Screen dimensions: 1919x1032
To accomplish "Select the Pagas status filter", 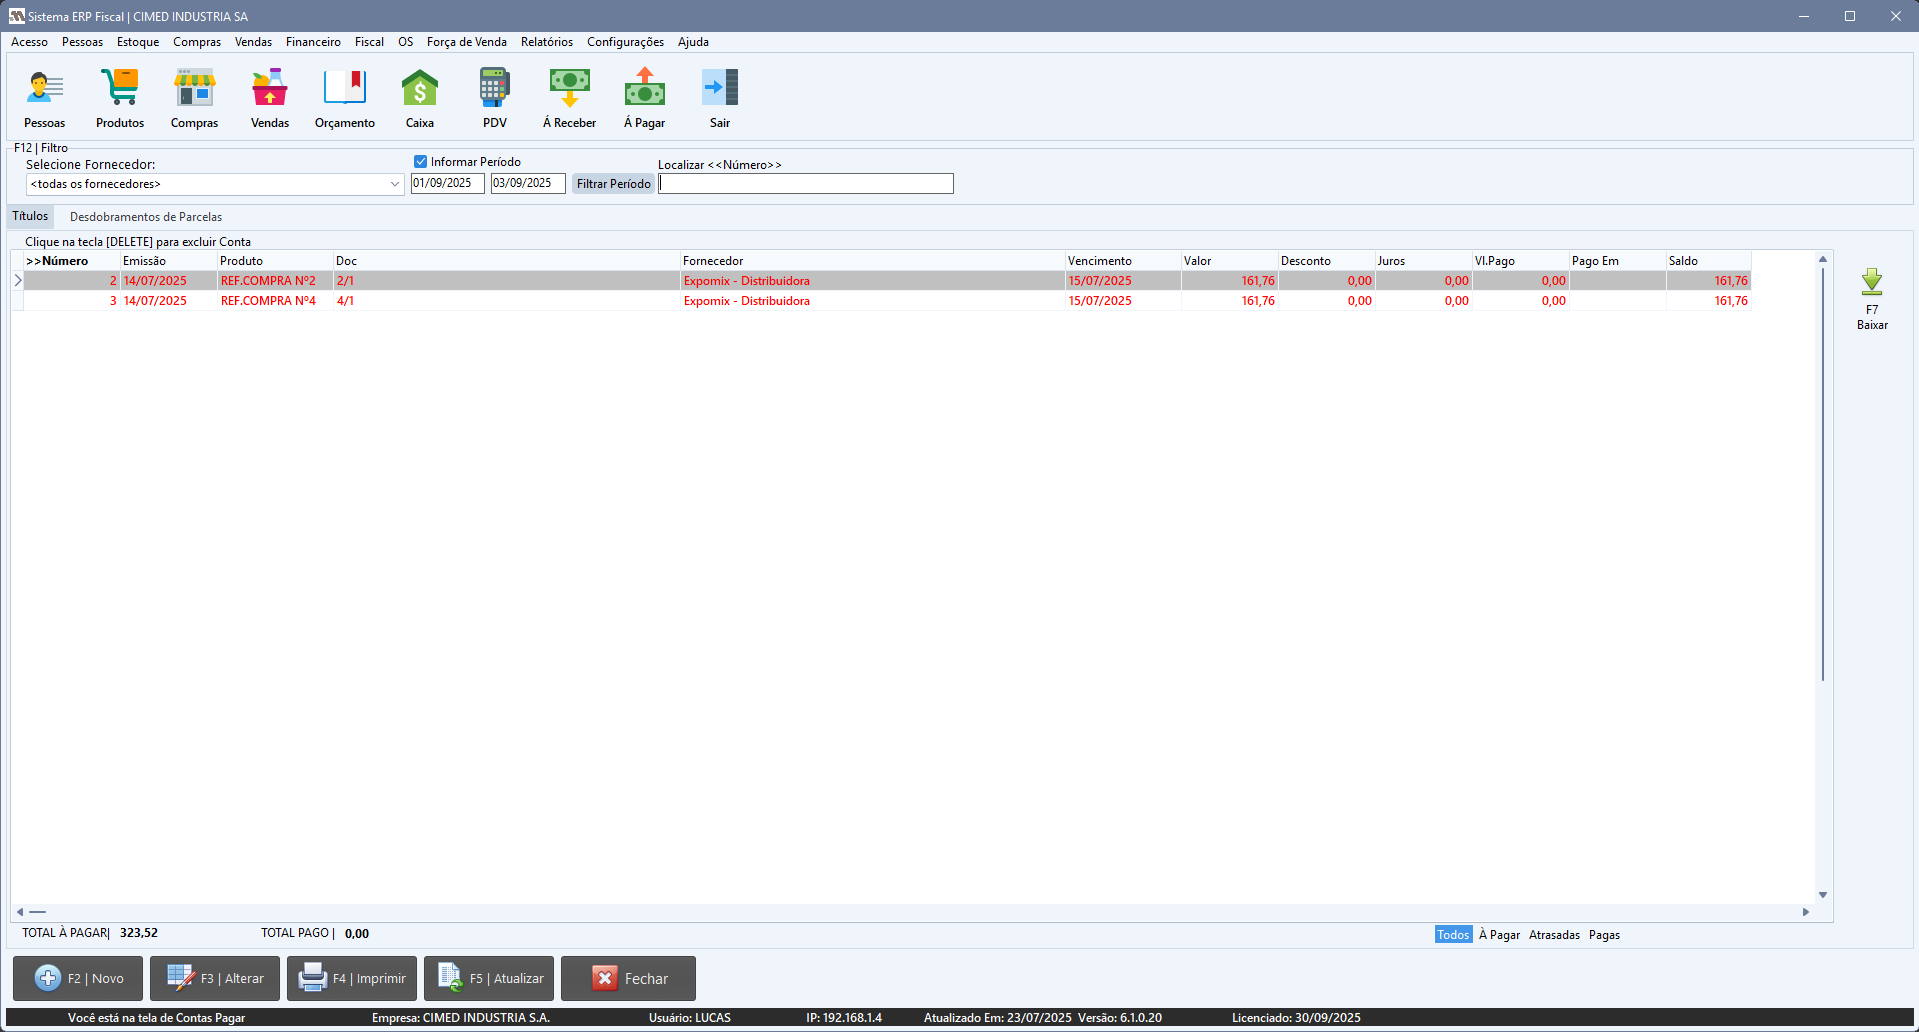I will click(x=1604, y=935).
